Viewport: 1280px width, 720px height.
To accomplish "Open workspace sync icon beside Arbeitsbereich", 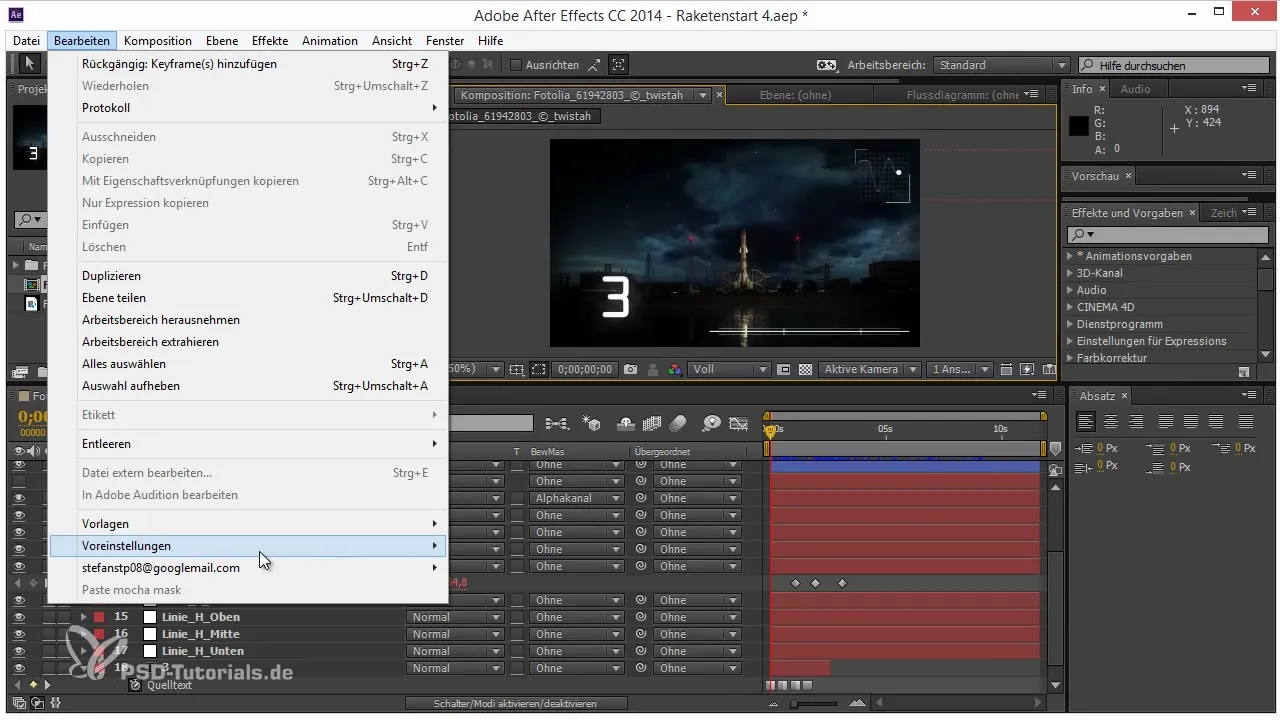I will coord(826,65).
